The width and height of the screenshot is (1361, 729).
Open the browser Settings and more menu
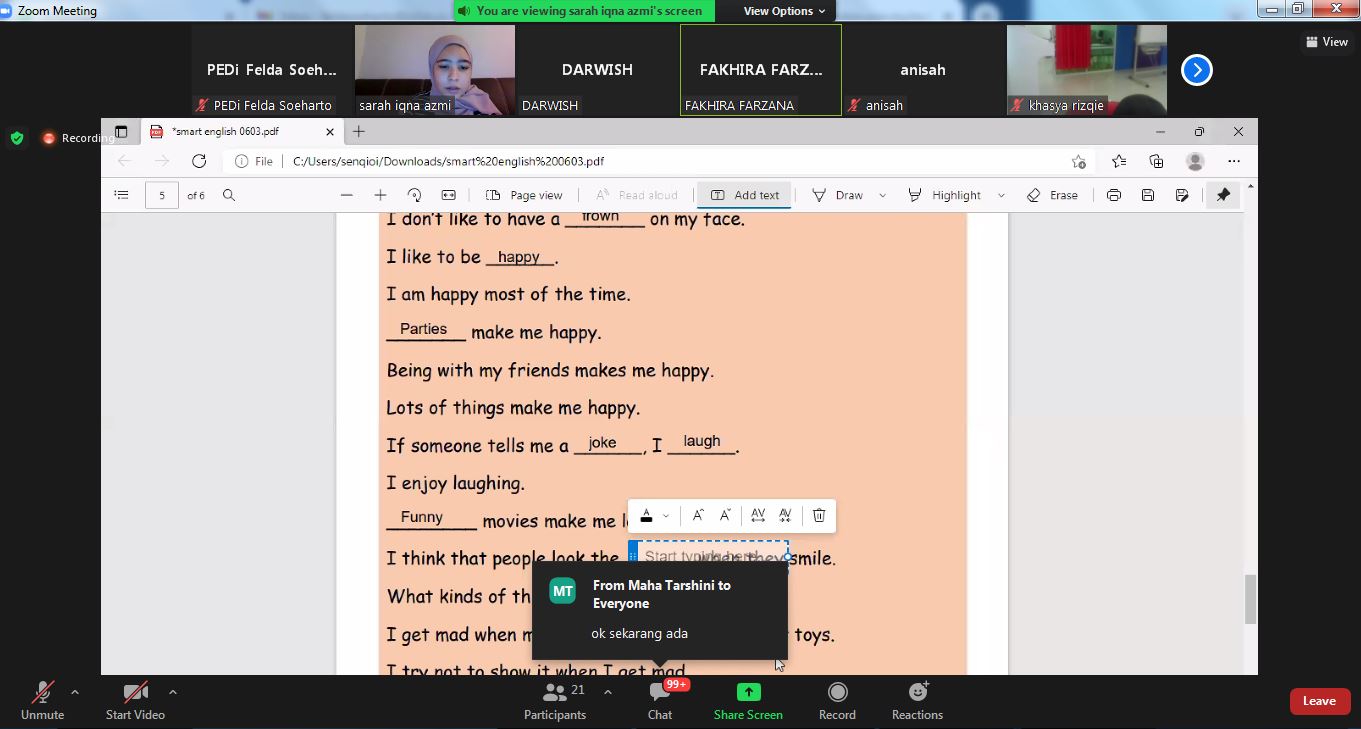[1234, 161]
